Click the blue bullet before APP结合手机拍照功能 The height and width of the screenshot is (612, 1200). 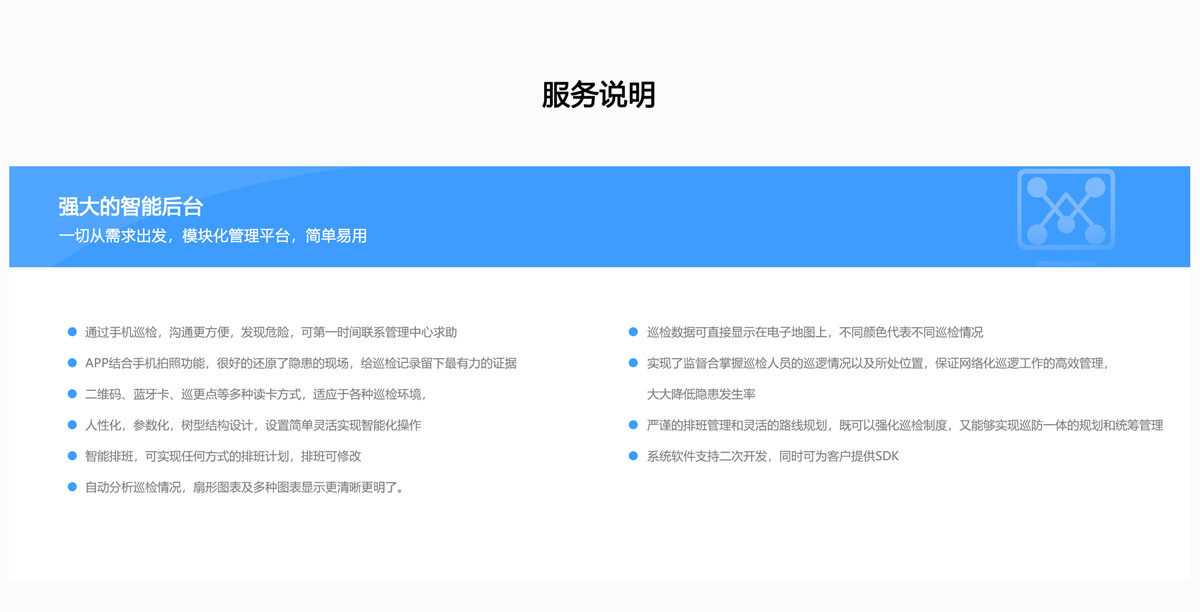(72, 363)
